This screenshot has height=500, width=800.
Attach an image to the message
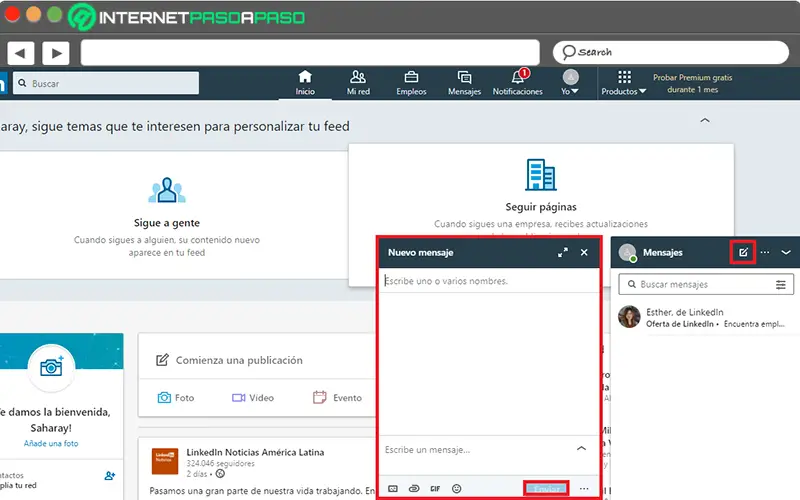point(392,489)
